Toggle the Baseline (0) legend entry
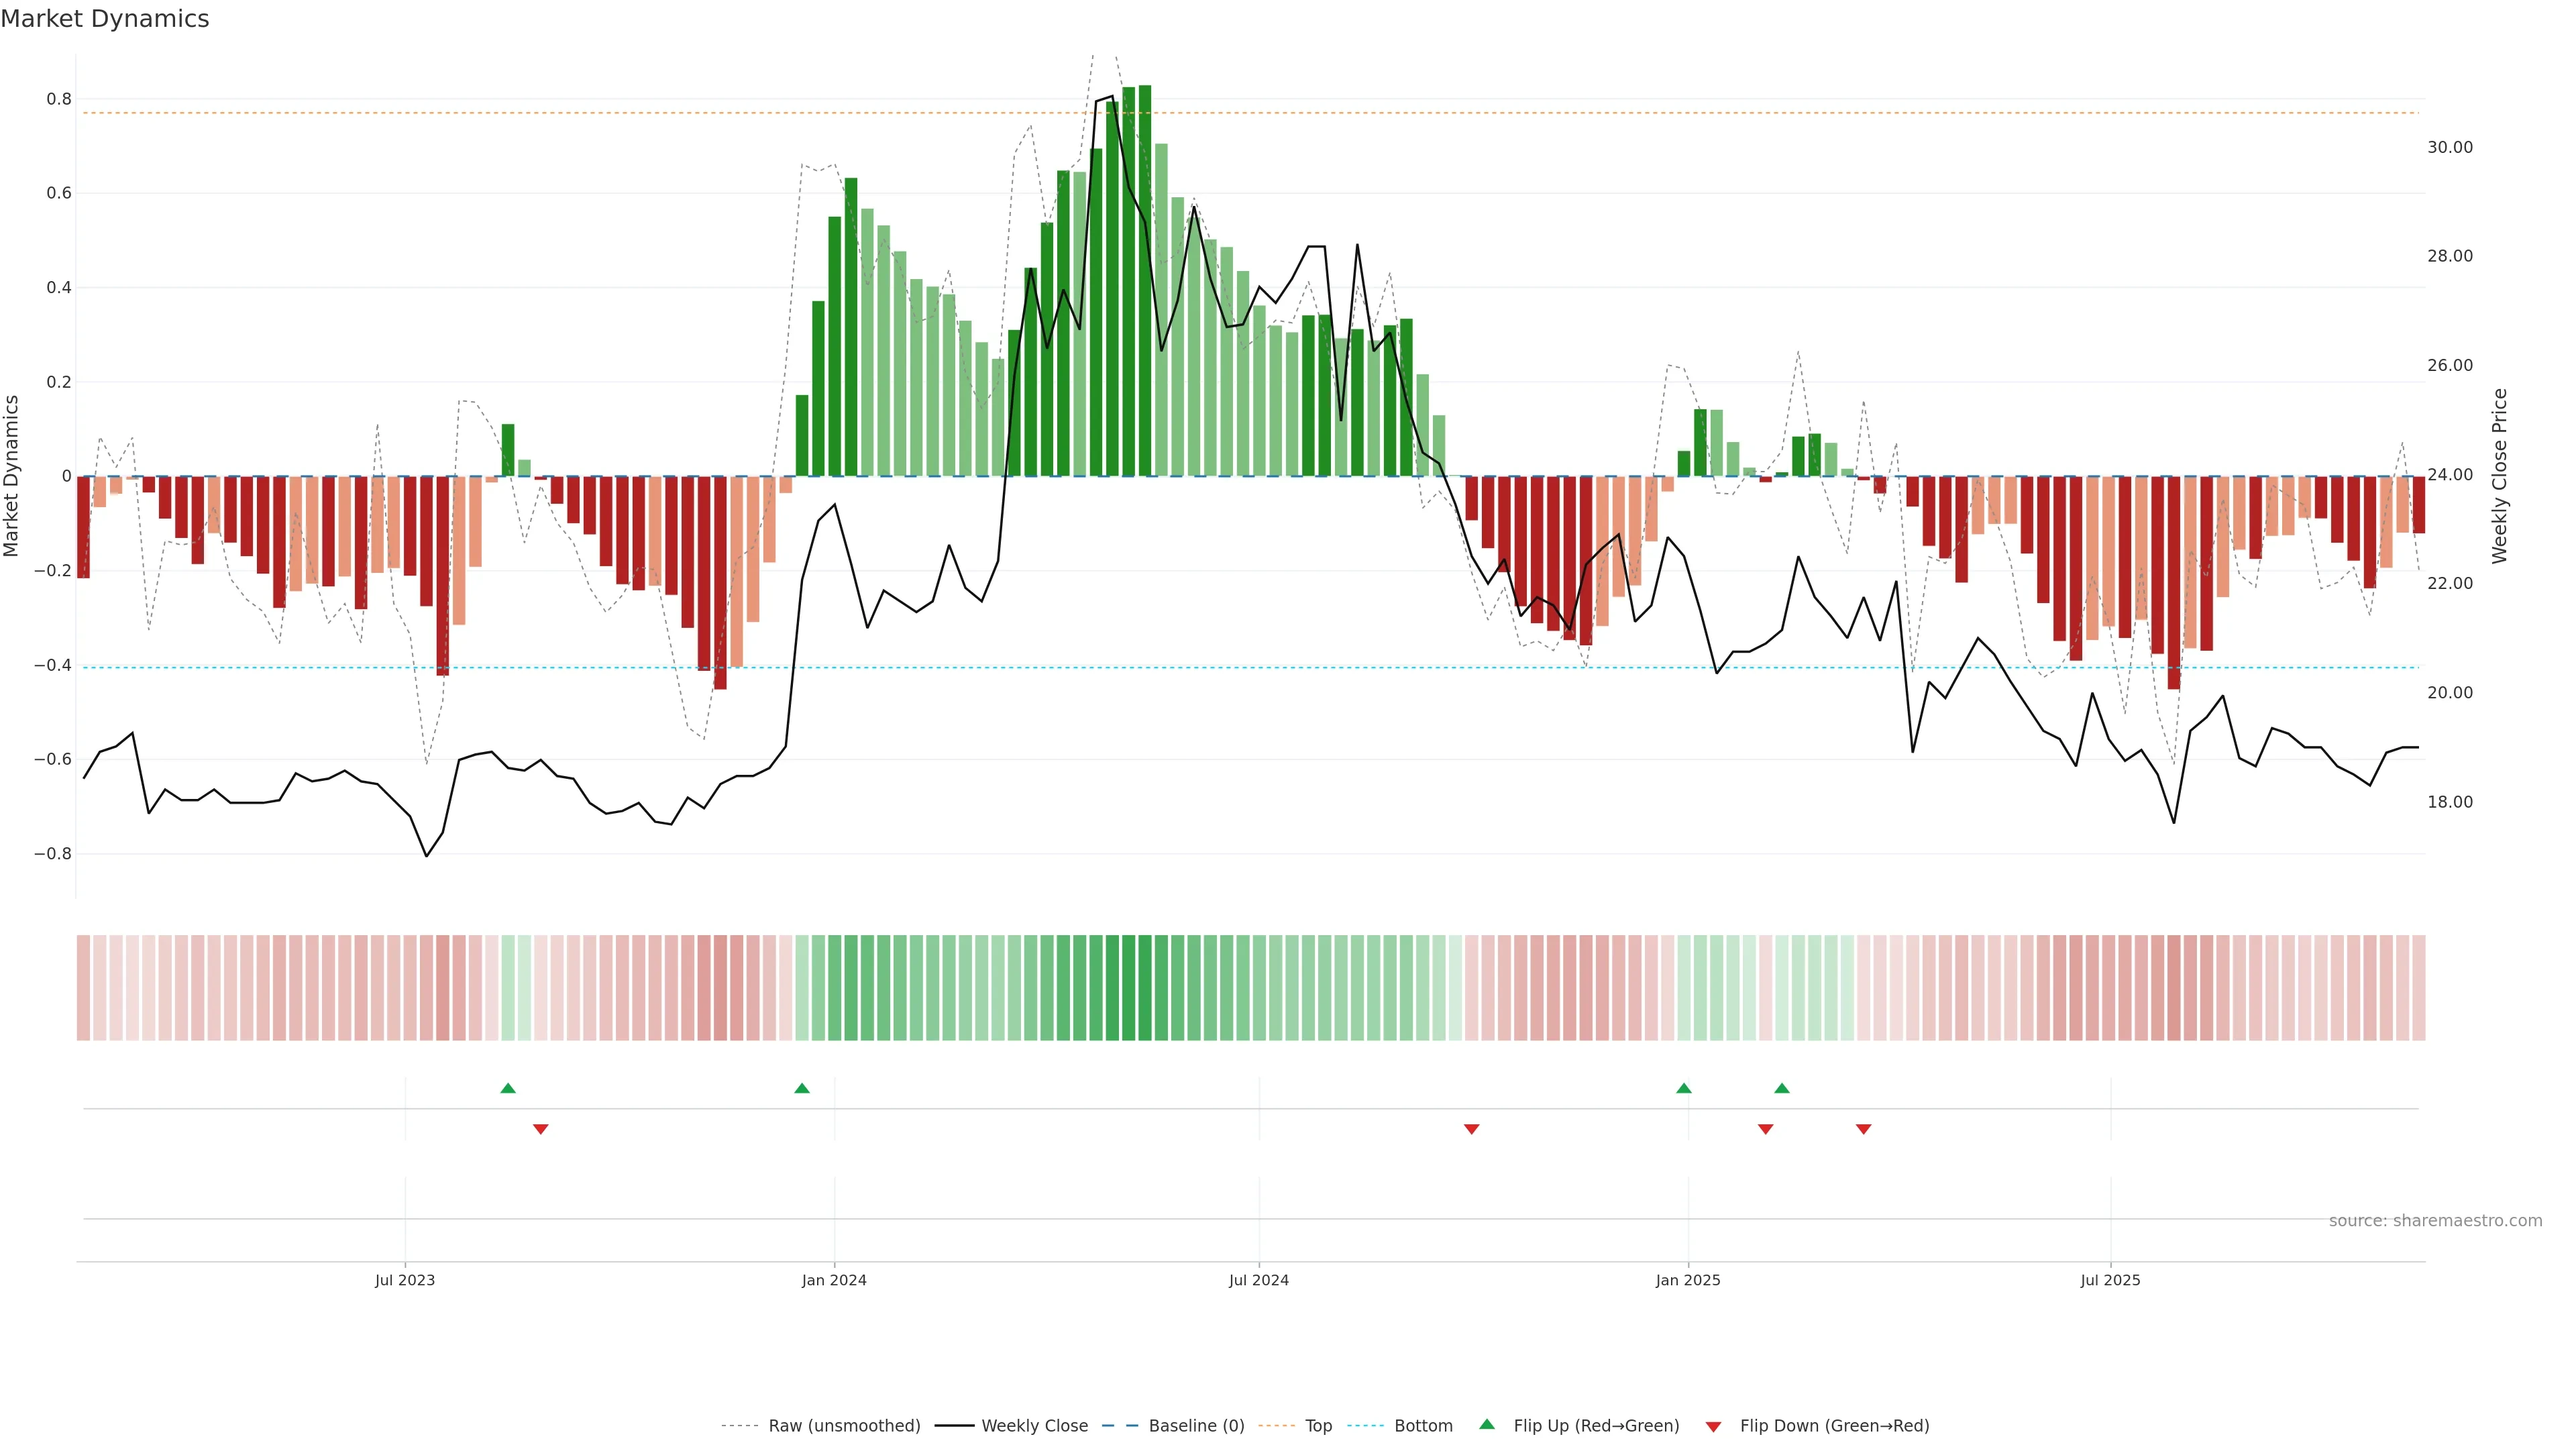 [1196, 1425]
